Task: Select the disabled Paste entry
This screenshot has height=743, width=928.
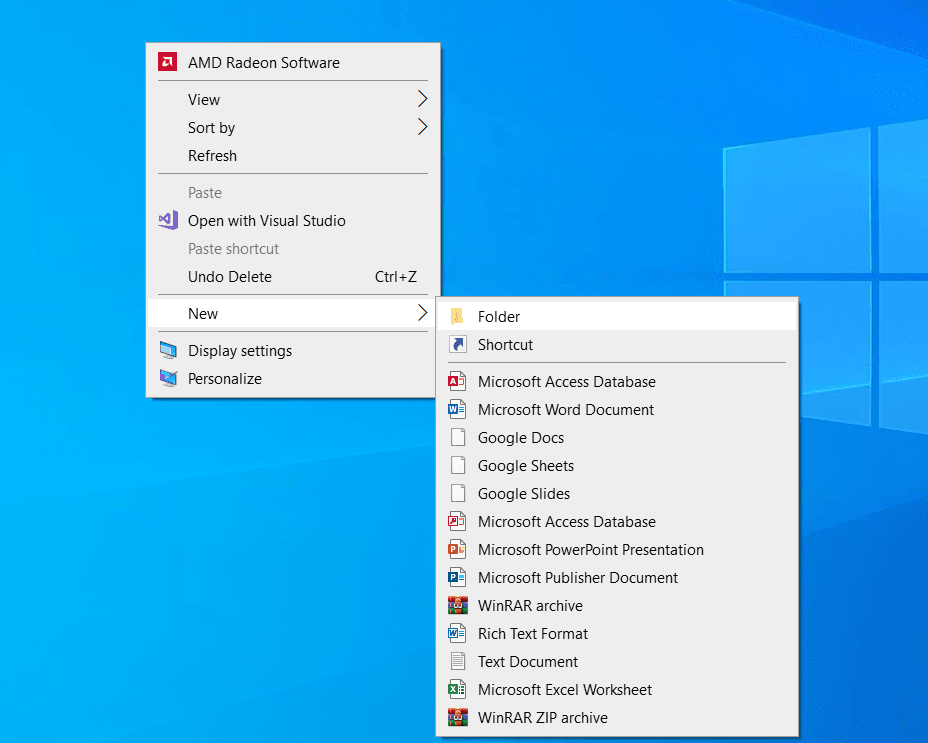Action: click(293, 192)
